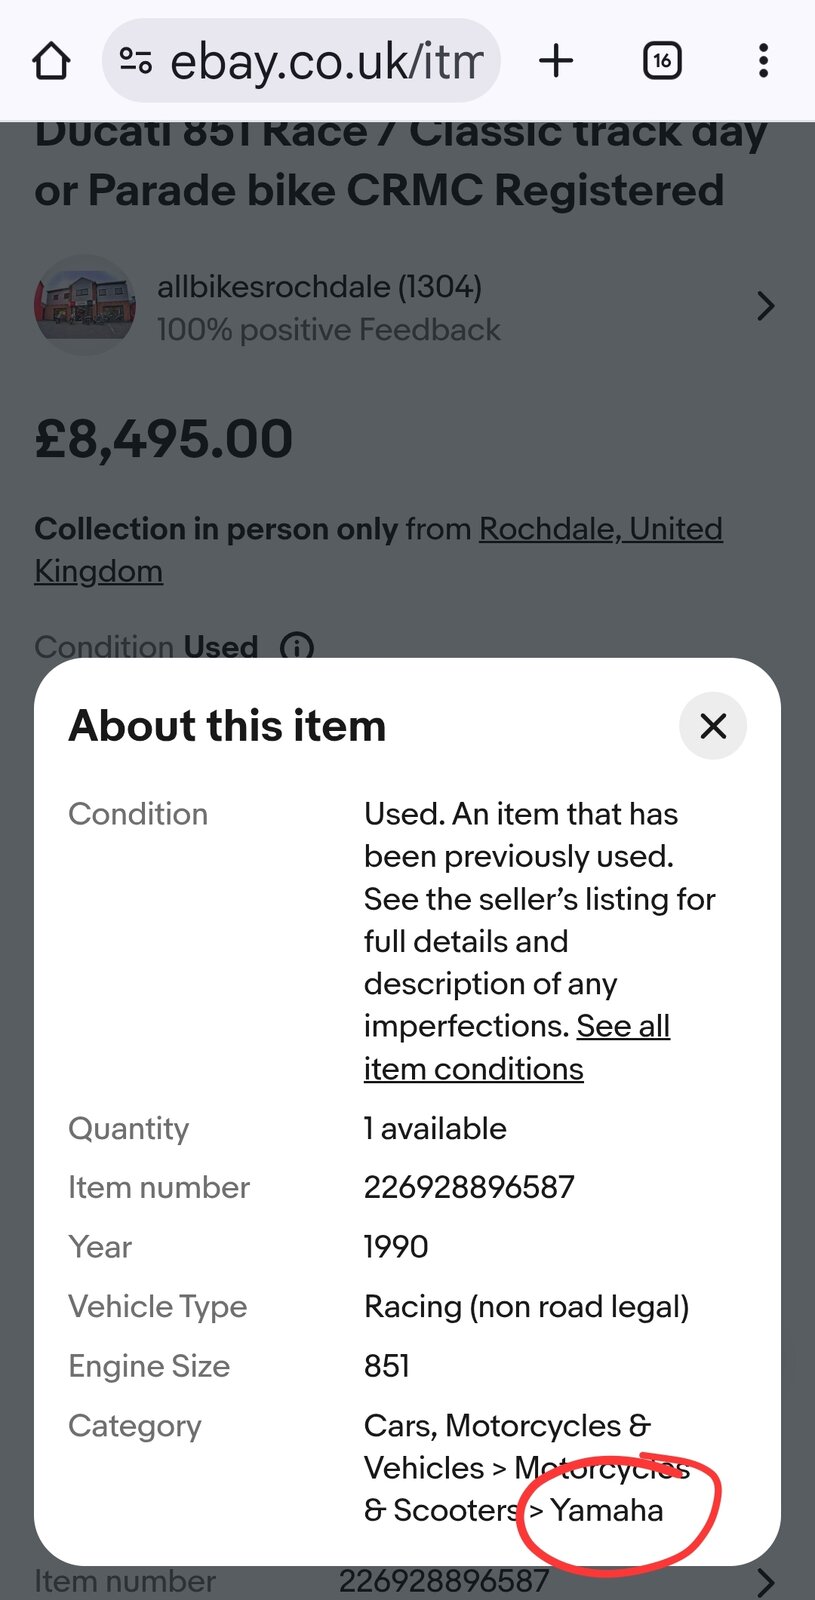Expand seller details chevron arrow
Screen dimensions: 815x1600
(765, 306)
